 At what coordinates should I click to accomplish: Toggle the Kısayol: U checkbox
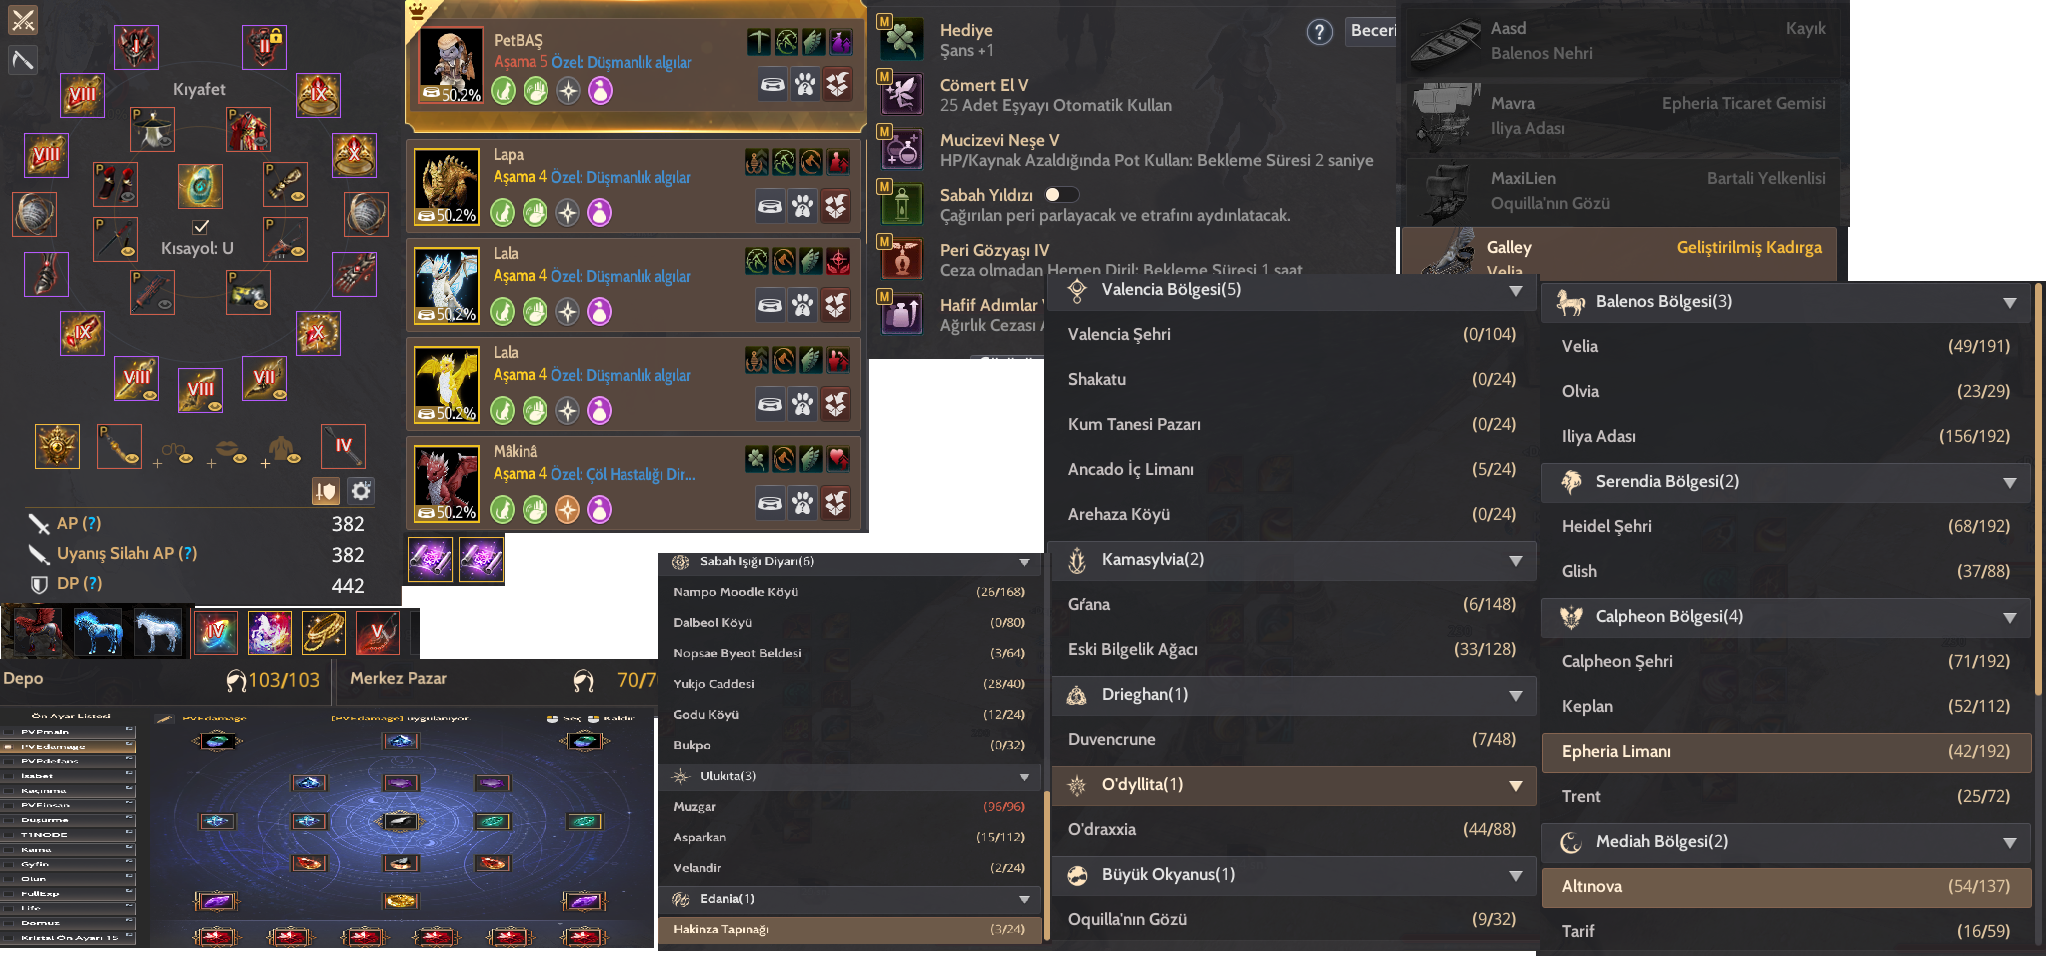[x=200, y=227]
